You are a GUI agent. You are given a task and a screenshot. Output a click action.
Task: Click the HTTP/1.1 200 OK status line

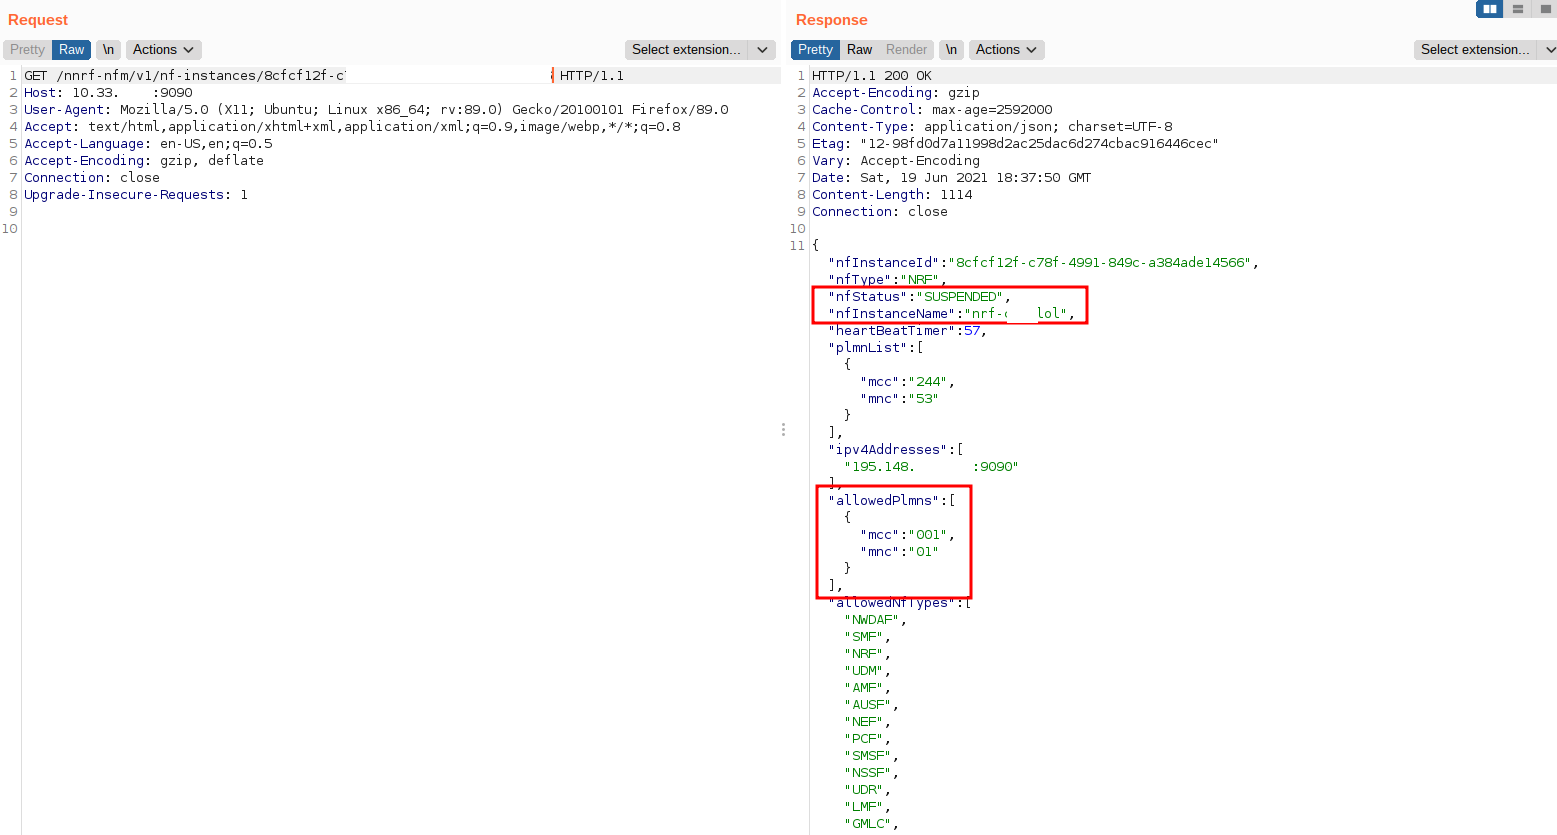872,76
